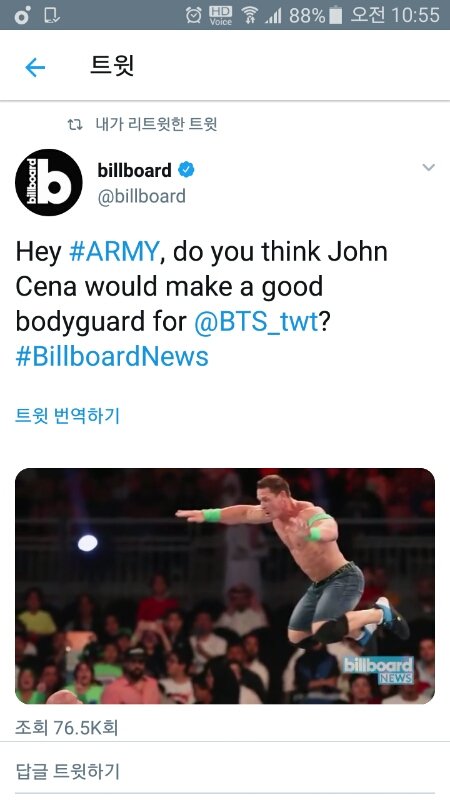
Task: Open the @billboard handle
Action: [x=141, y=196]
